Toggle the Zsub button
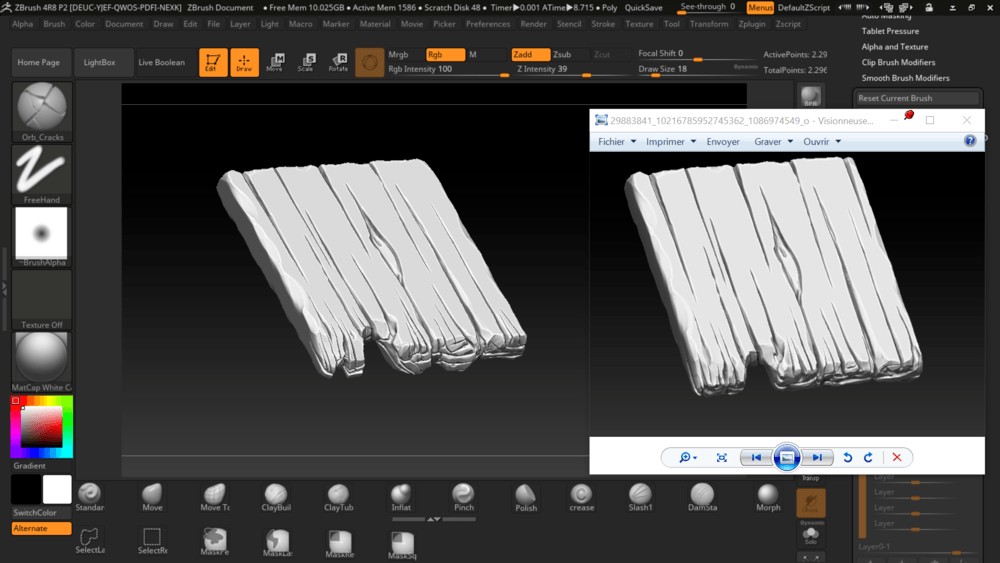 [570, 54]
